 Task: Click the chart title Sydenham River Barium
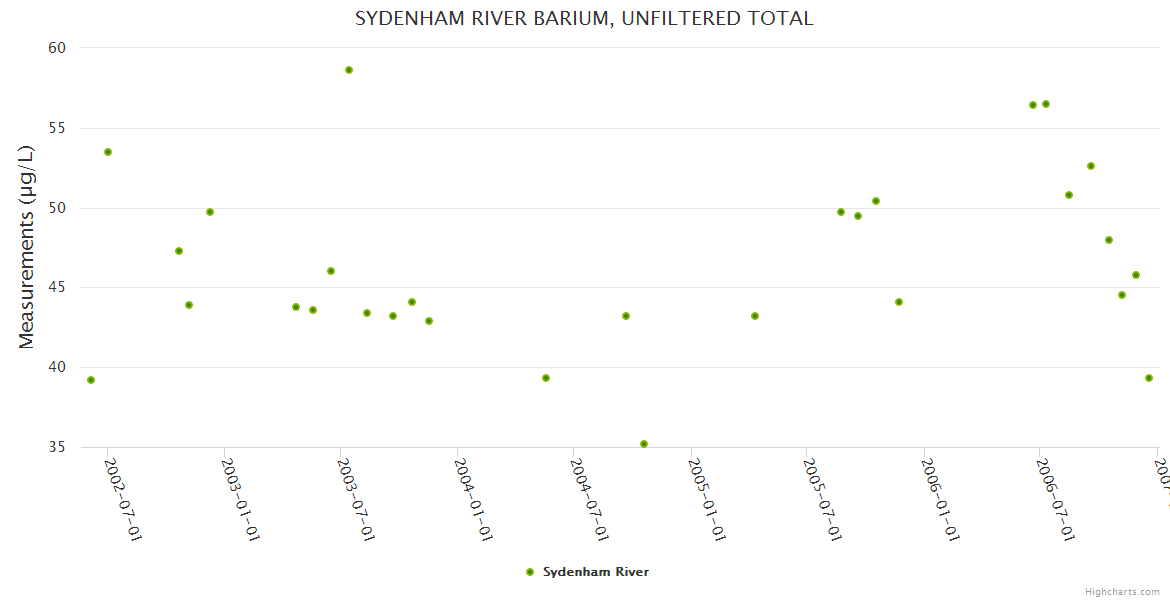[584, 19]
